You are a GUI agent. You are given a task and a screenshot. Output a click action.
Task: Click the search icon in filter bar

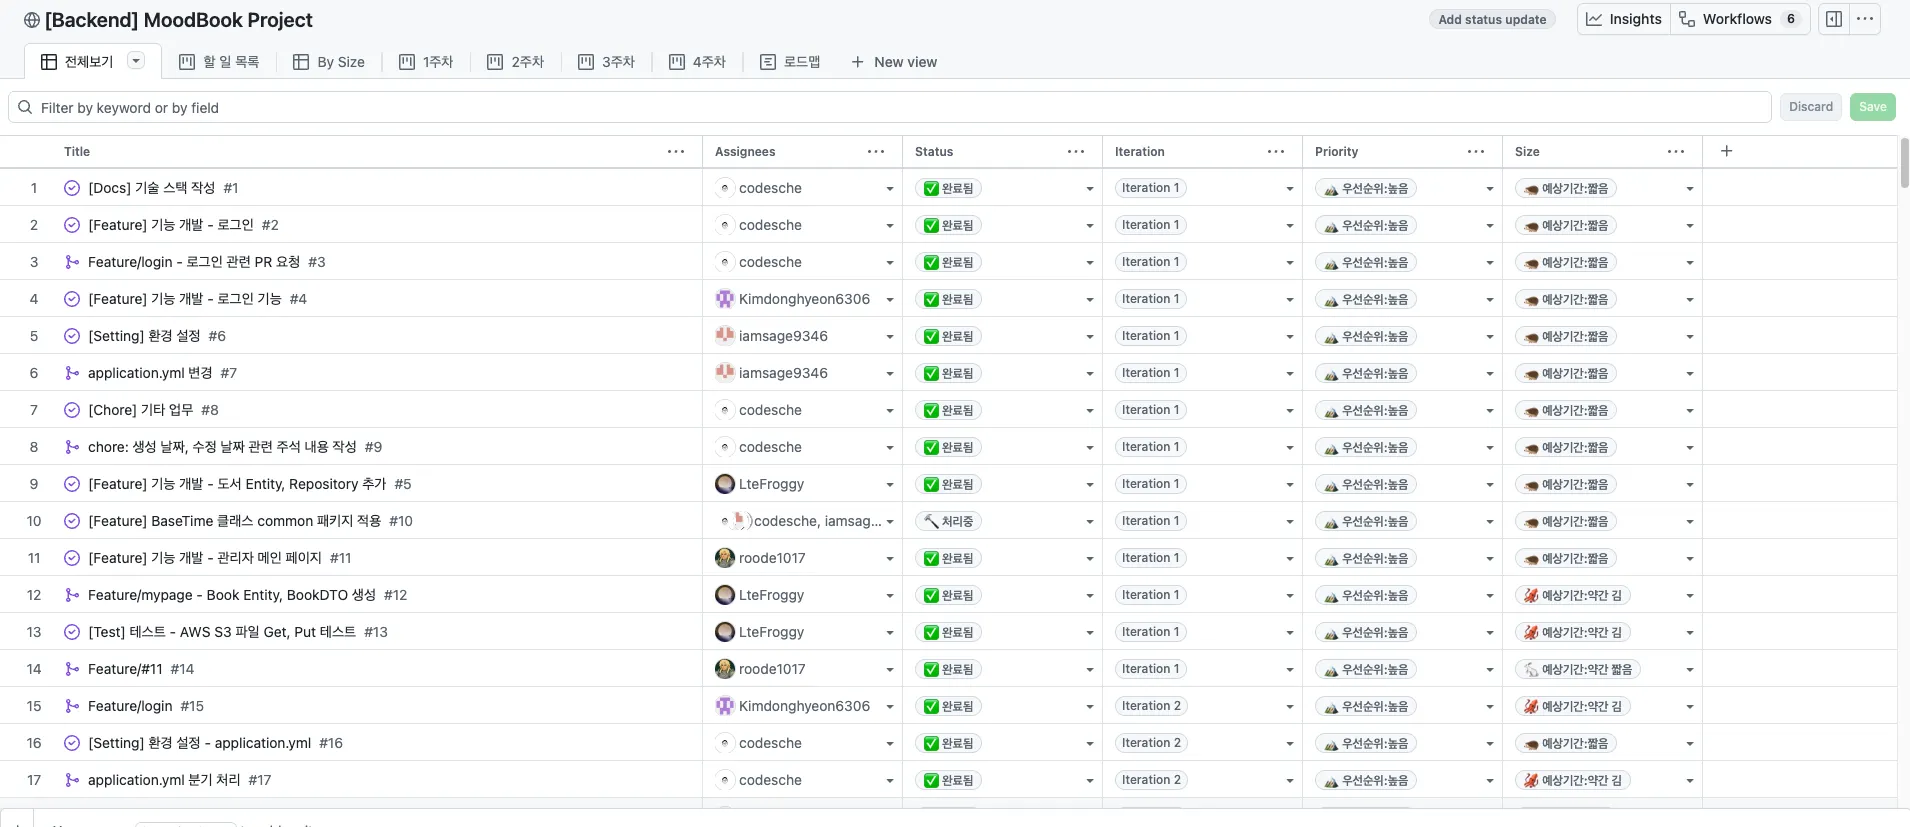[x=25, y=107]
